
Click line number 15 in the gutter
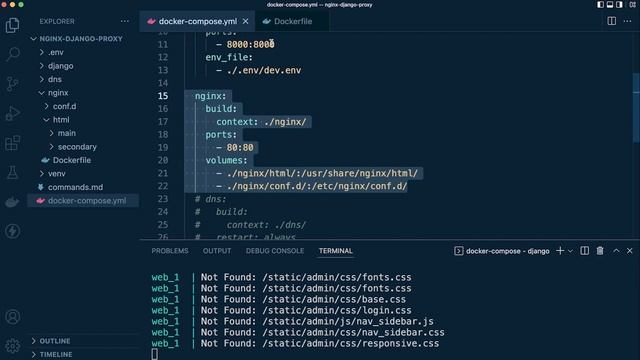click(x=163, y=96)
